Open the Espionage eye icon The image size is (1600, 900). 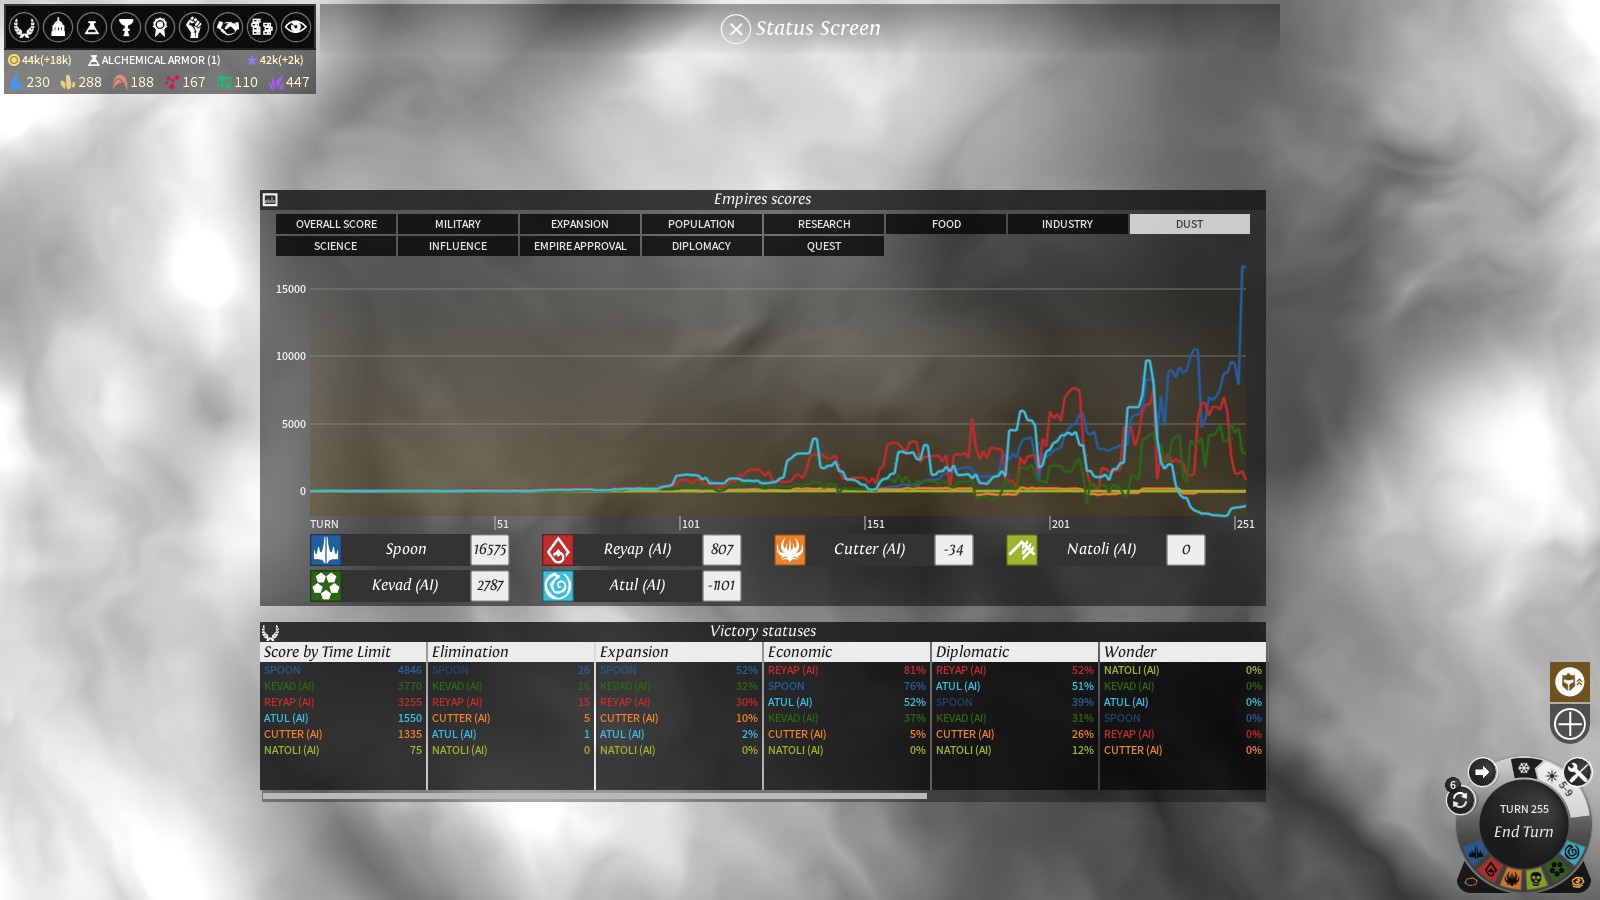point(296,27)
